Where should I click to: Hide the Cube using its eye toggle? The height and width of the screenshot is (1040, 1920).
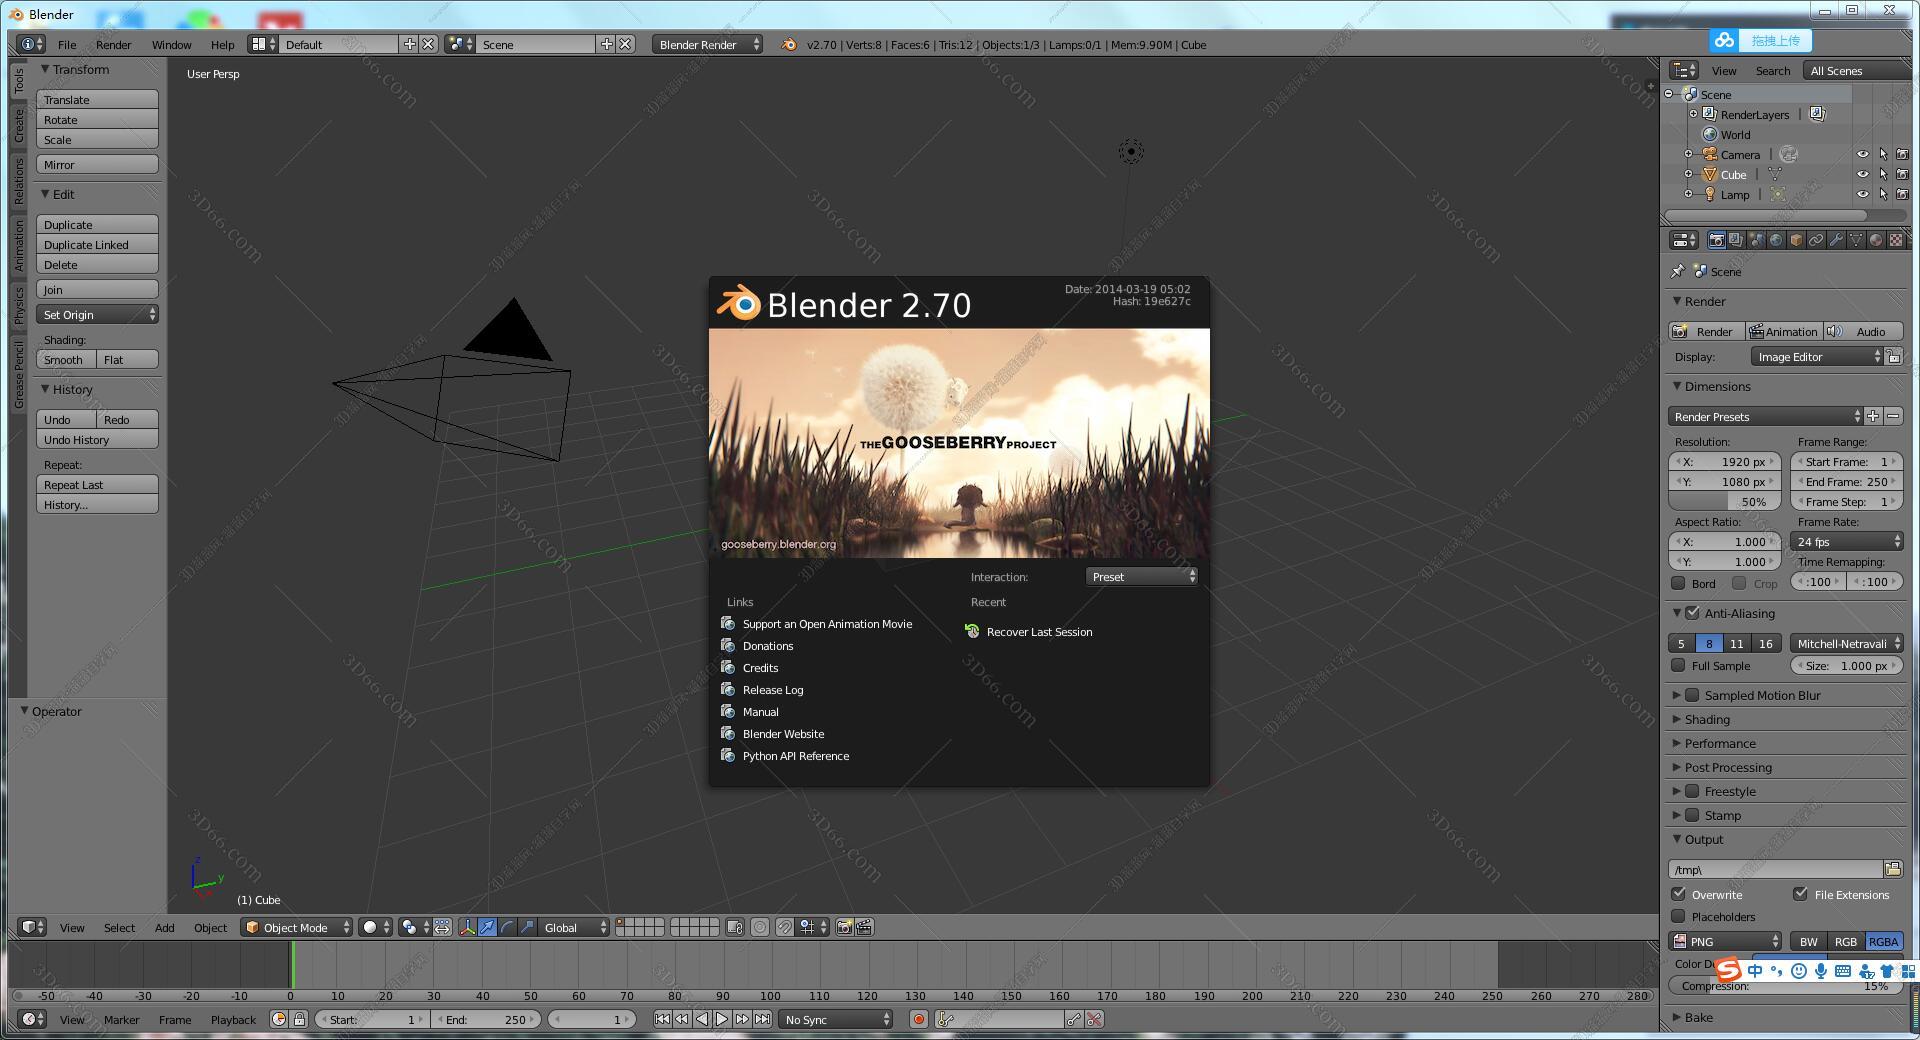click(1864, 175)
